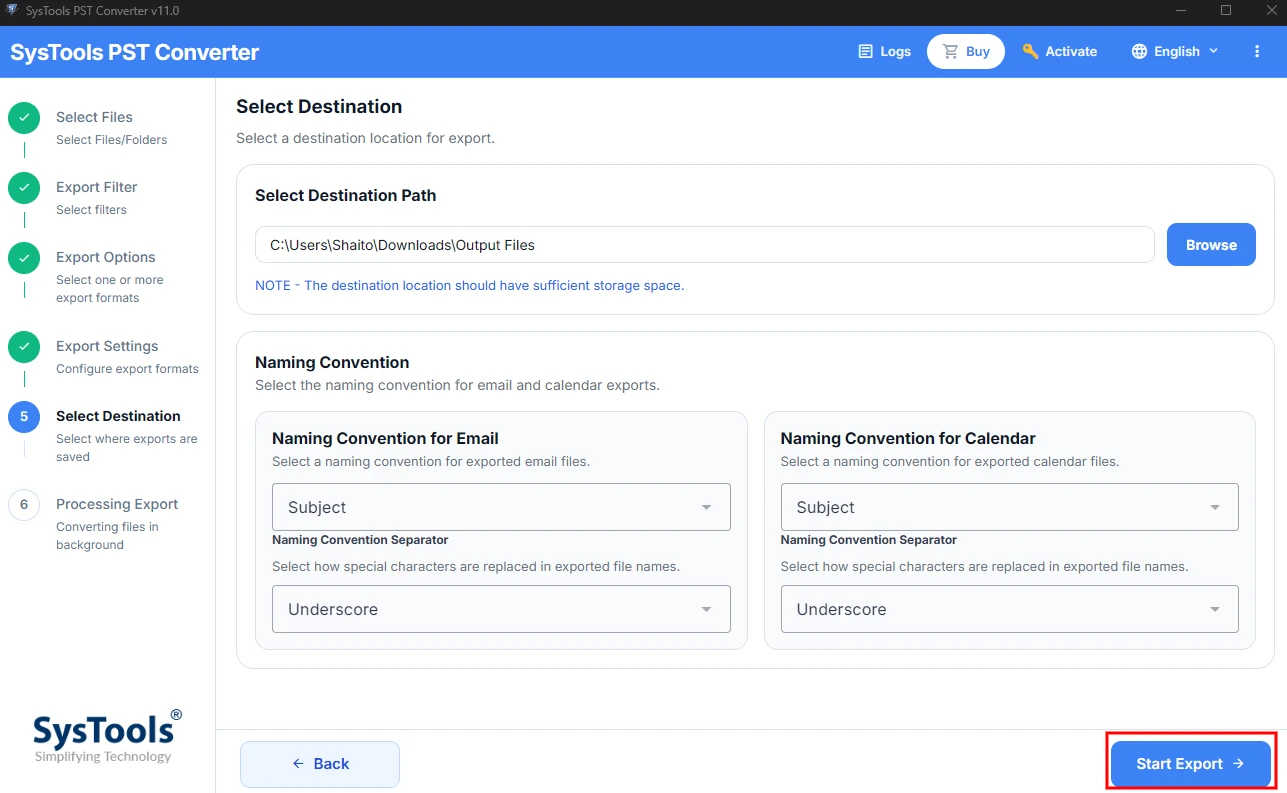
Task: Expand the English language dropdown
Action: 1176,51
